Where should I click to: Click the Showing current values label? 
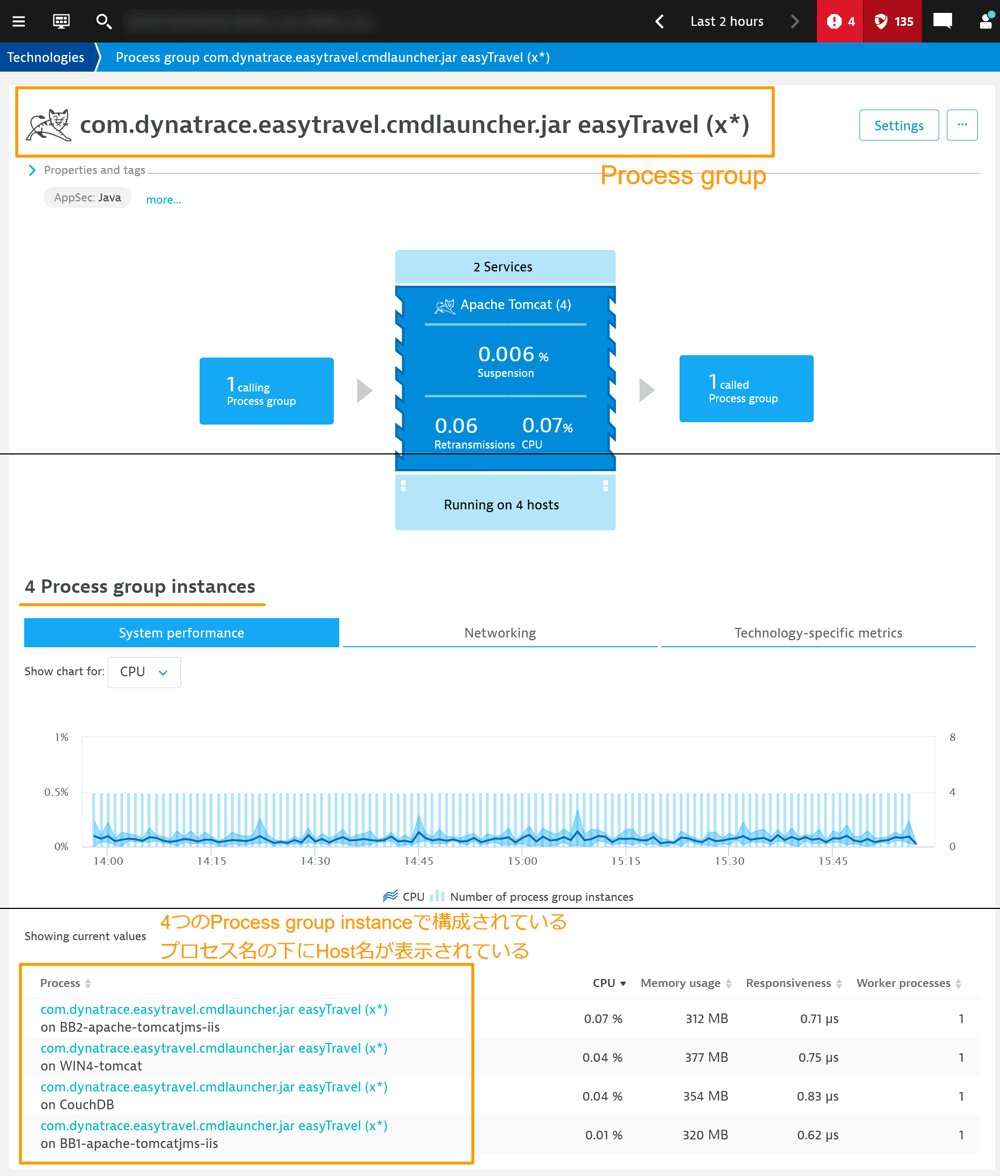pyautogui.click(x=86, y=936)
